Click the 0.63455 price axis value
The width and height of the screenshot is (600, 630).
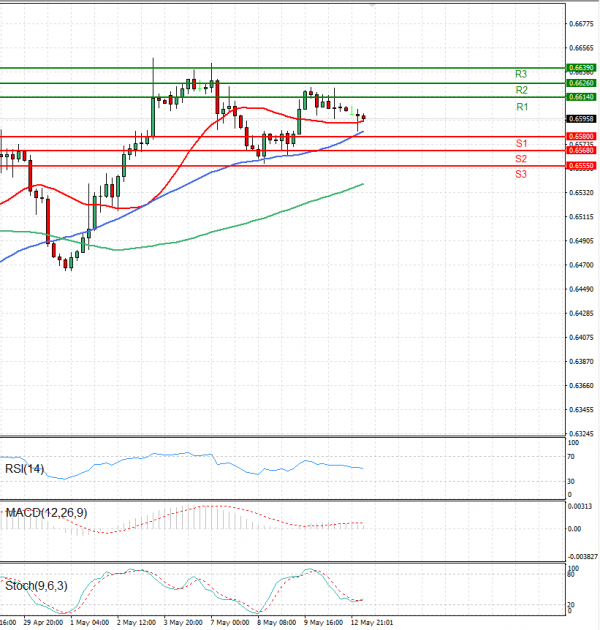(581, 410)
